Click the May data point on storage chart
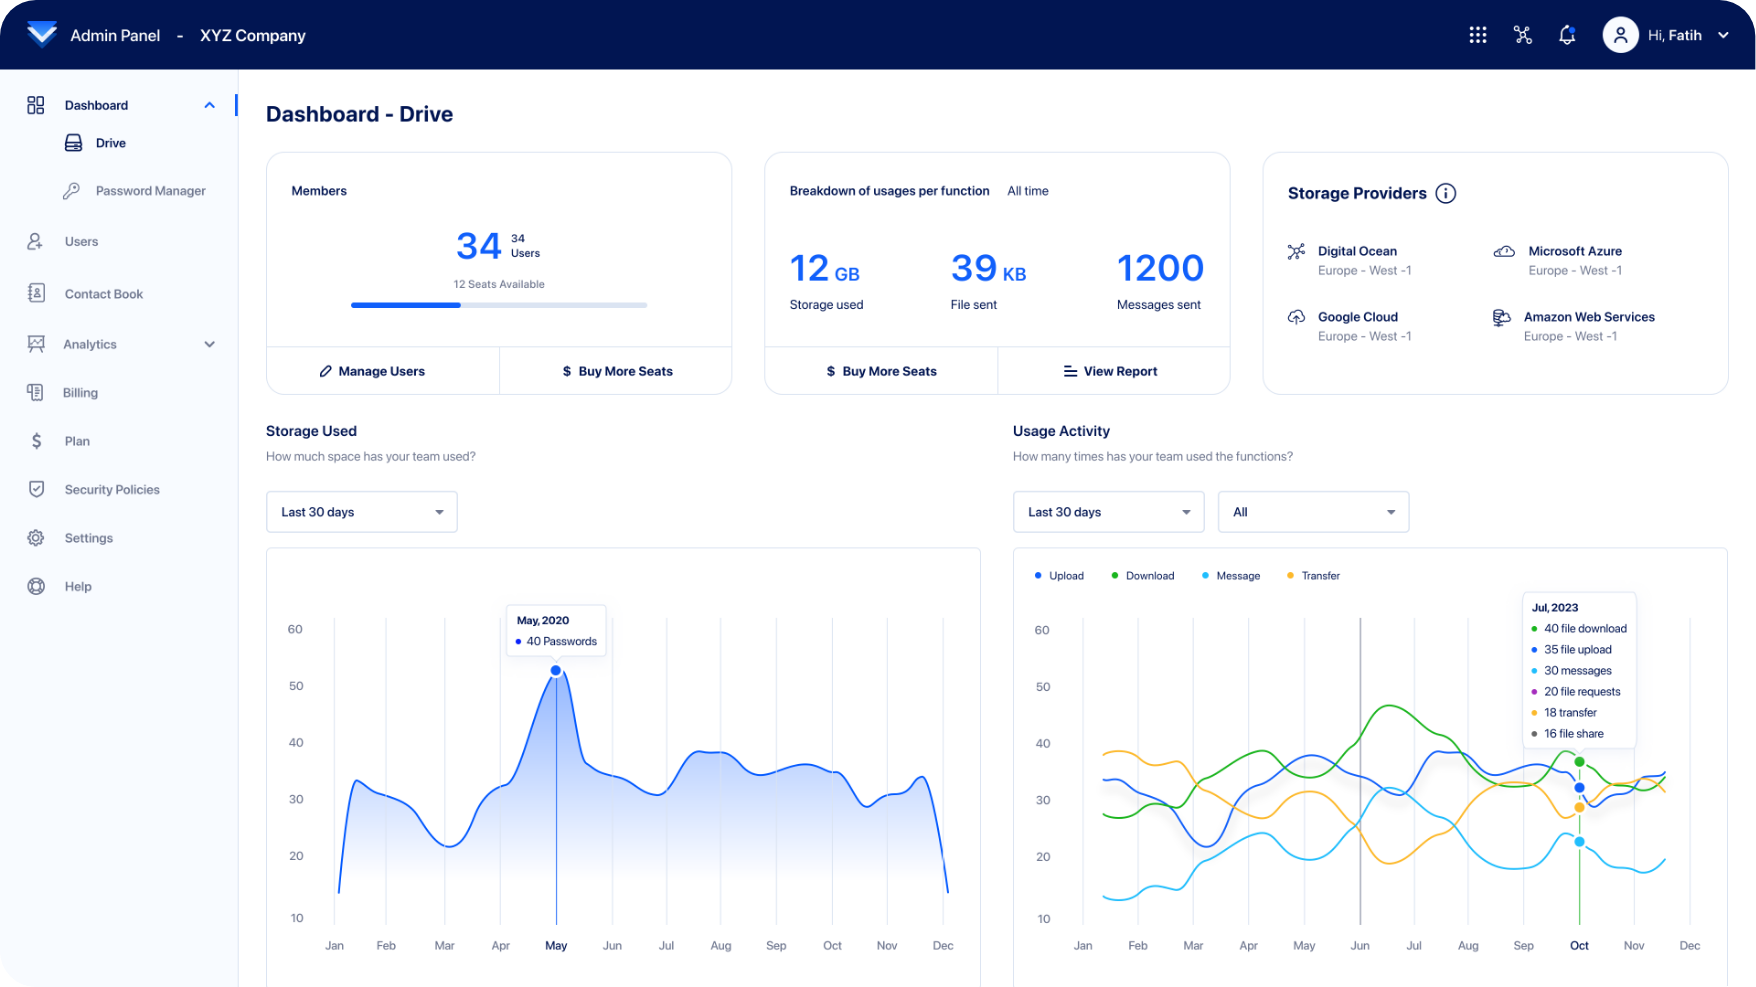This screenshot has height=987, width=1756. [x=556, y=670]
